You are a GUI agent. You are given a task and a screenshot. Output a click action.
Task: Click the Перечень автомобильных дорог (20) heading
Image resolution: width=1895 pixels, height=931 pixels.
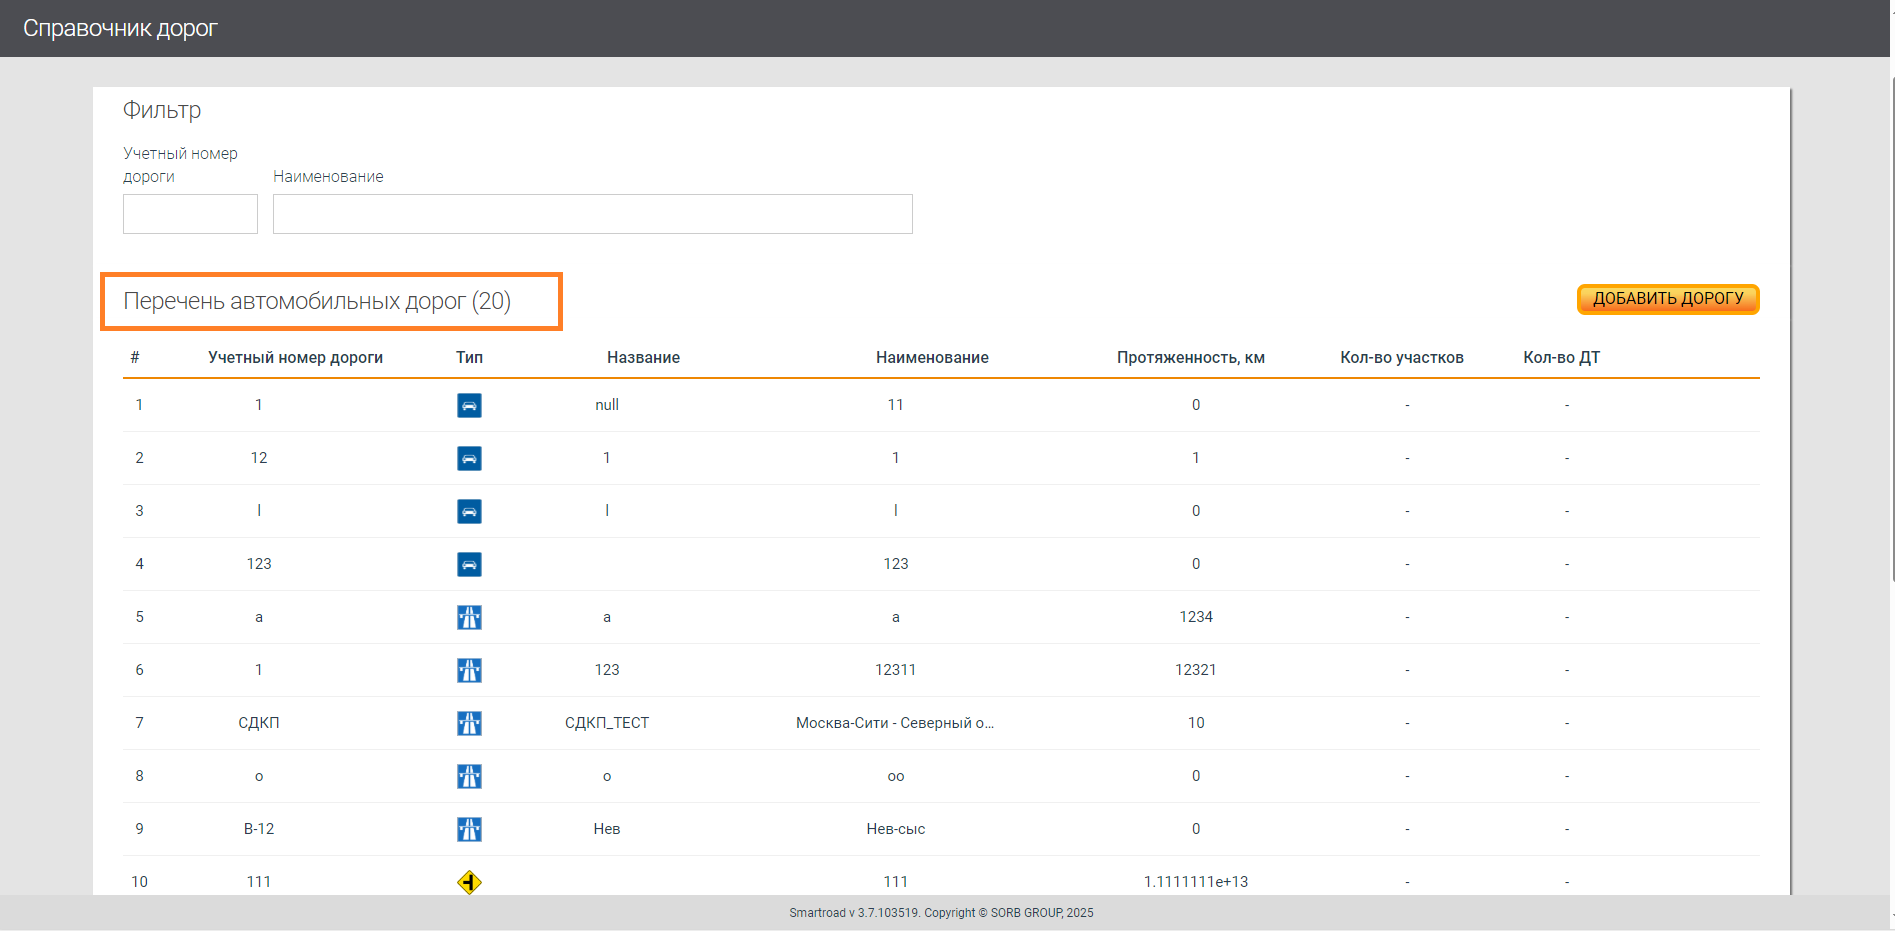(x=317, y=301)
